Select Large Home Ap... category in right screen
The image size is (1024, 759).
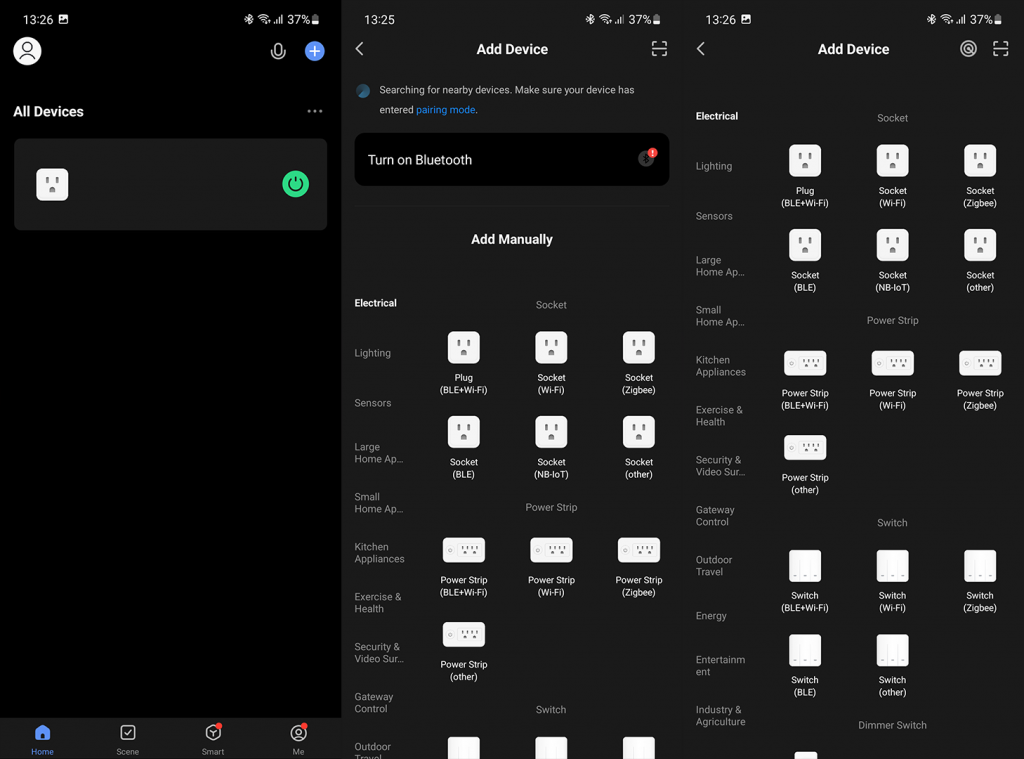(x=720, y=266)
